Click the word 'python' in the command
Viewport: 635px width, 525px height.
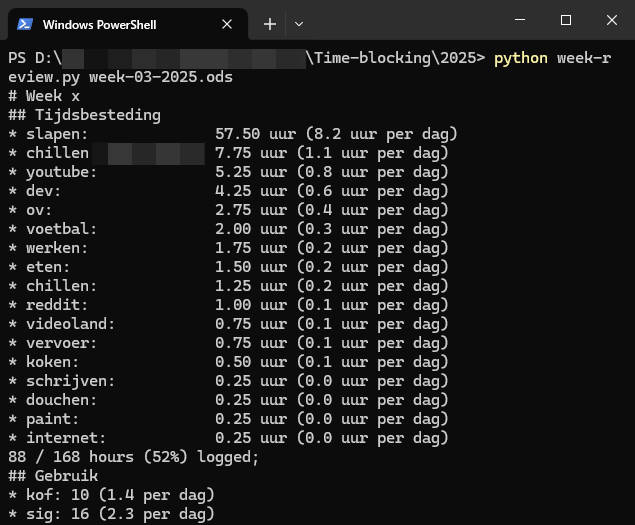[x=521, y=59]
